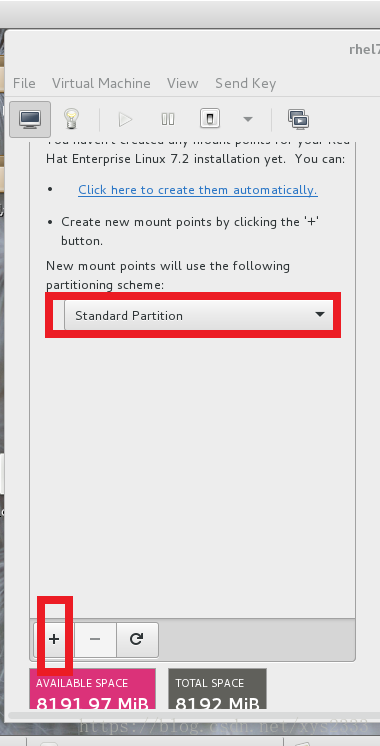Add a new mount point with plus button

point(54,639)
